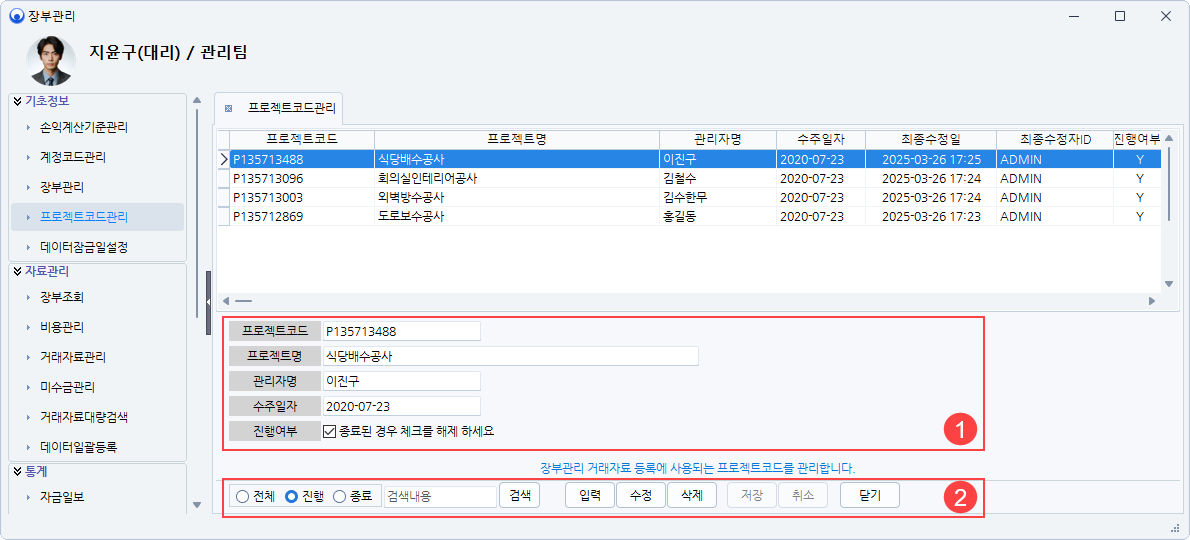Uncheck the 진행여부 checkbox
The width and height of the screenshot is (1190, 540).
tap(330, 431)
